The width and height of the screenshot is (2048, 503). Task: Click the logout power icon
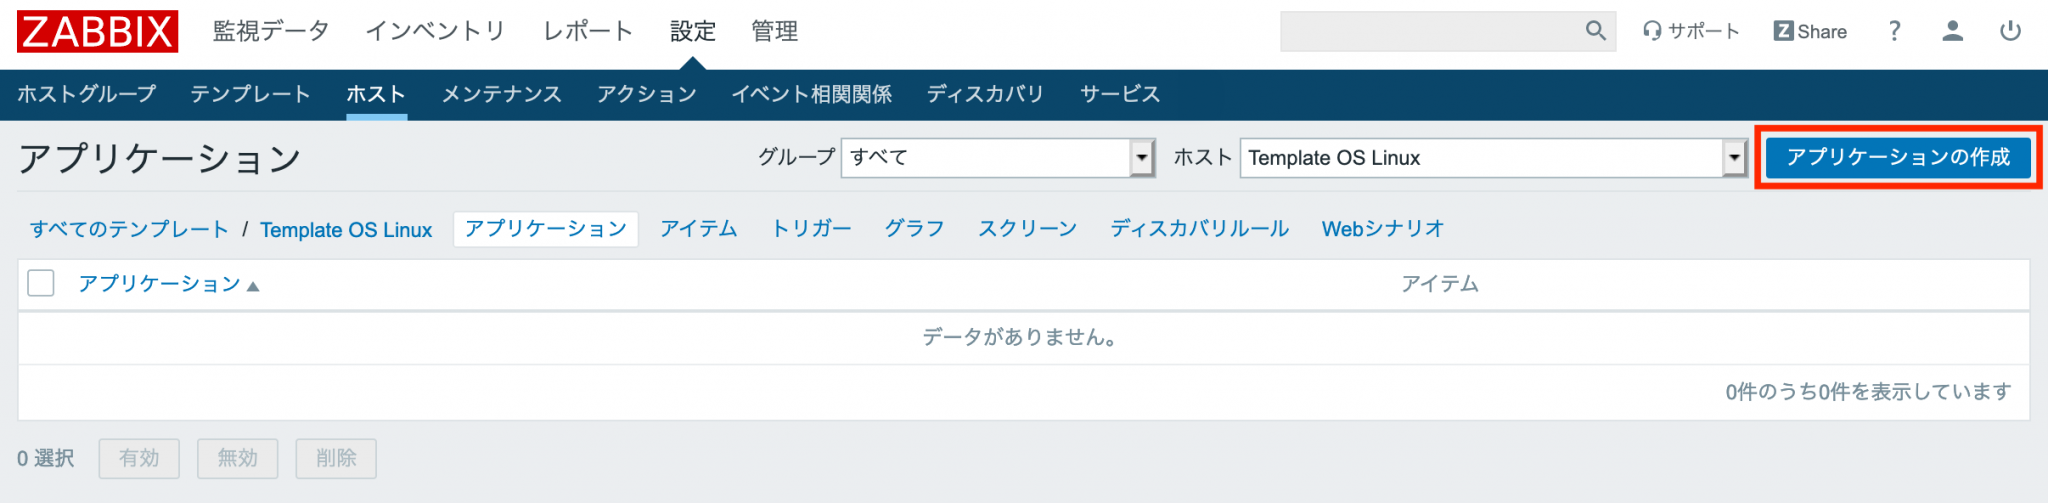2010,31
